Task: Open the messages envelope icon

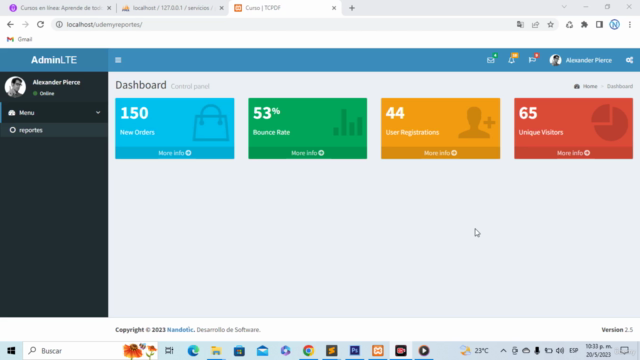Action: [x=491, y=60]
